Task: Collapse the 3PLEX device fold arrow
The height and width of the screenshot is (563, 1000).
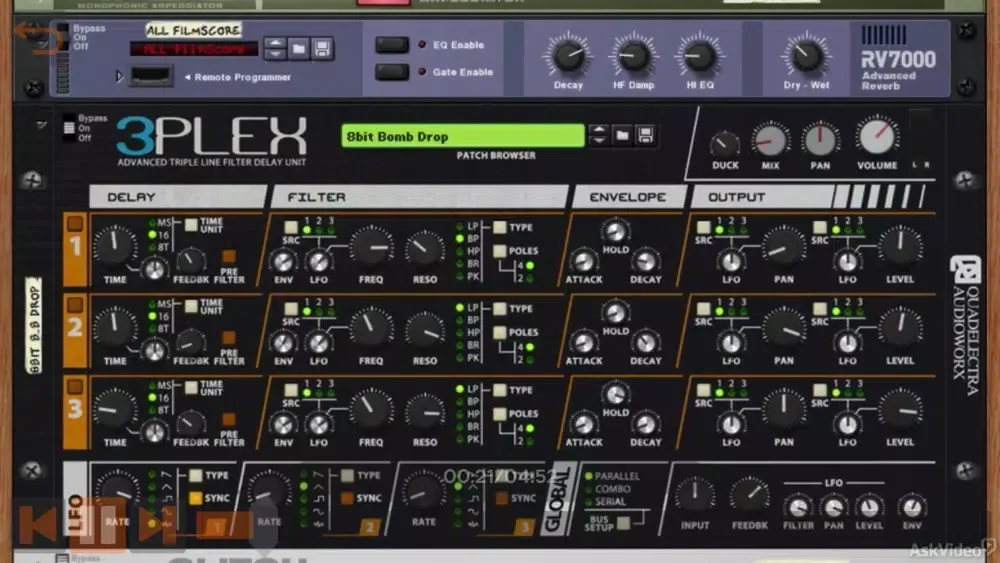Action: pos(42,126)
